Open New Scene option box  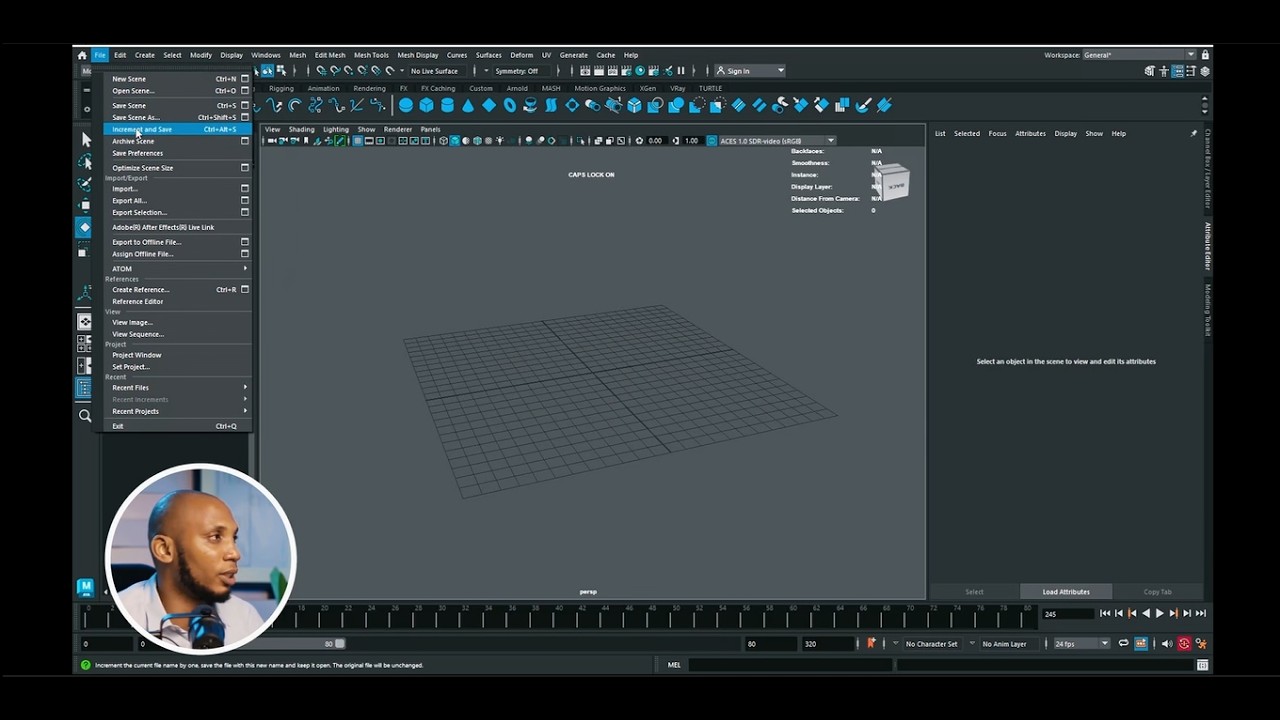245,79
